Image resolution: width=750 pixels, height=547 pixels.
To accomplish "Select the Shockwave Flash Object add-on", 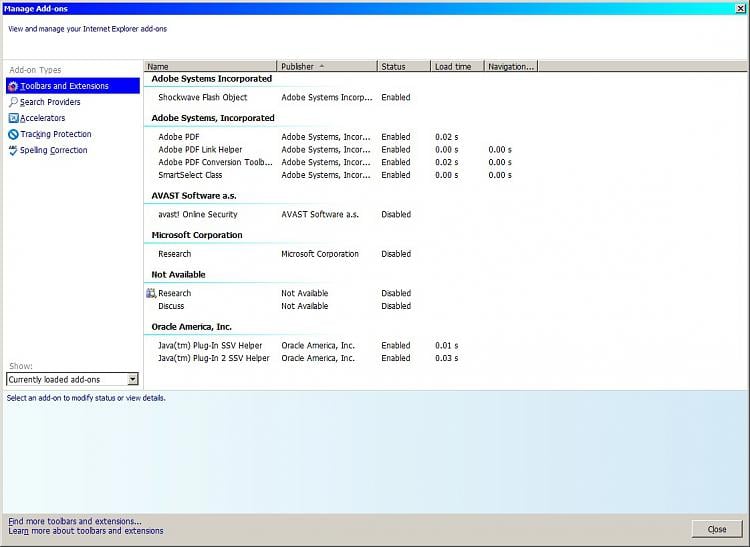I will [x=202, y=98].
